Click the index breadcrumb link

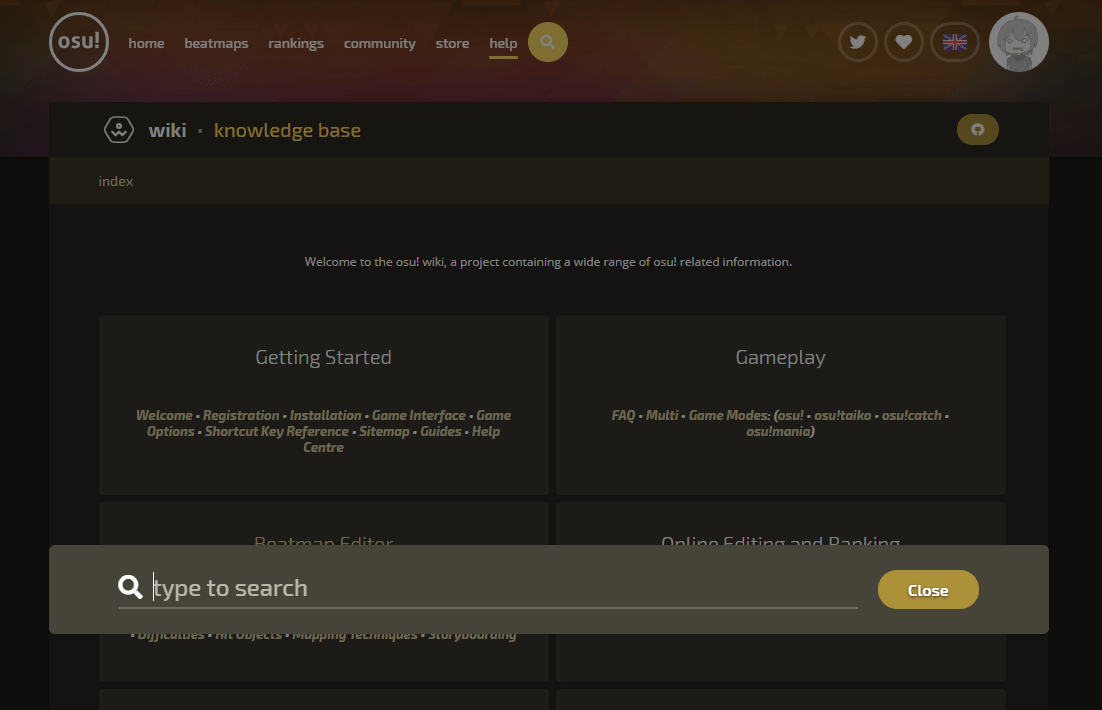(116, 181)
